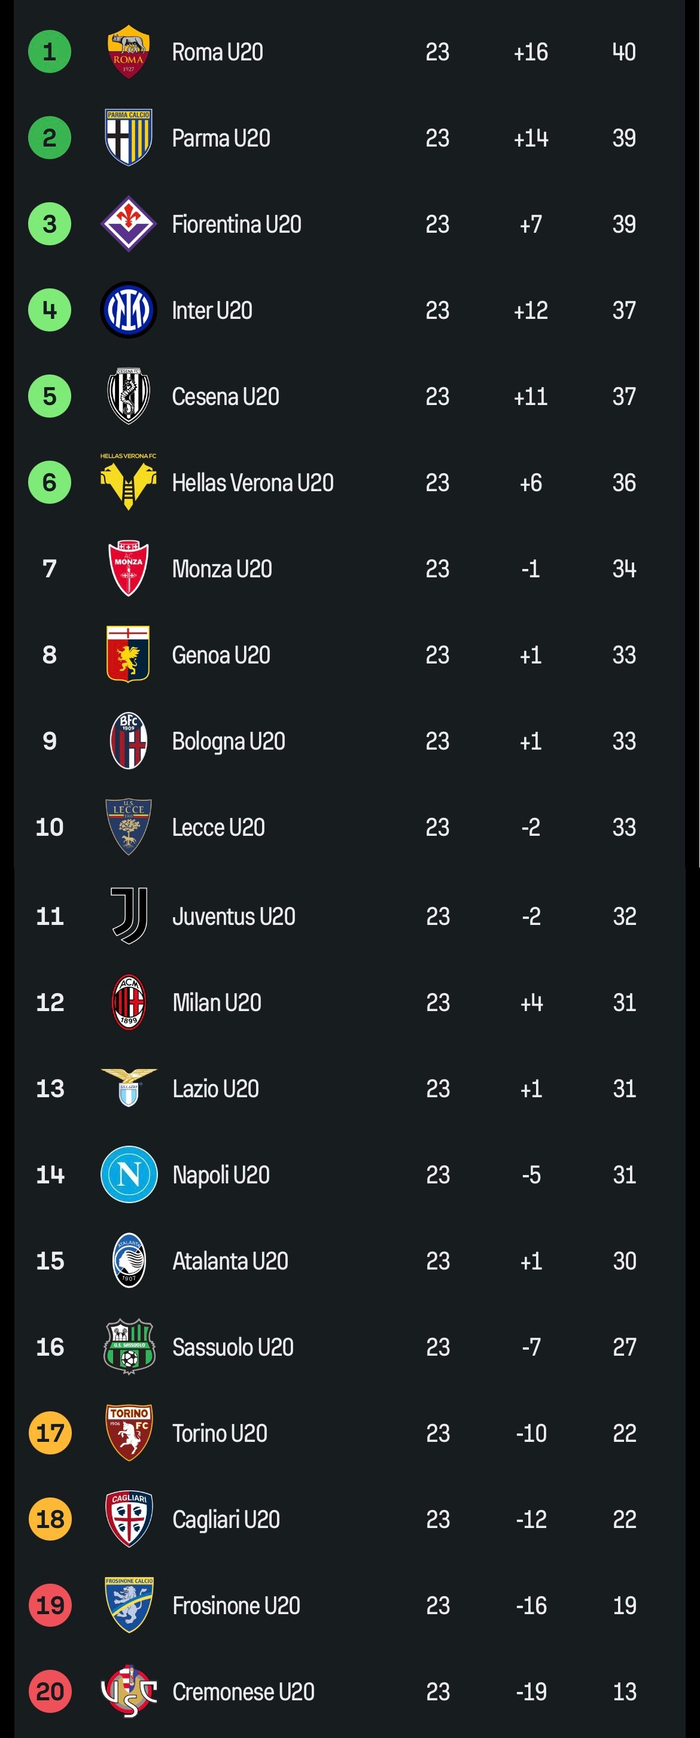700x1738 pixels.
Task: Click the Sassuolo U20 green crest
Action: (x=129, y=1347)
